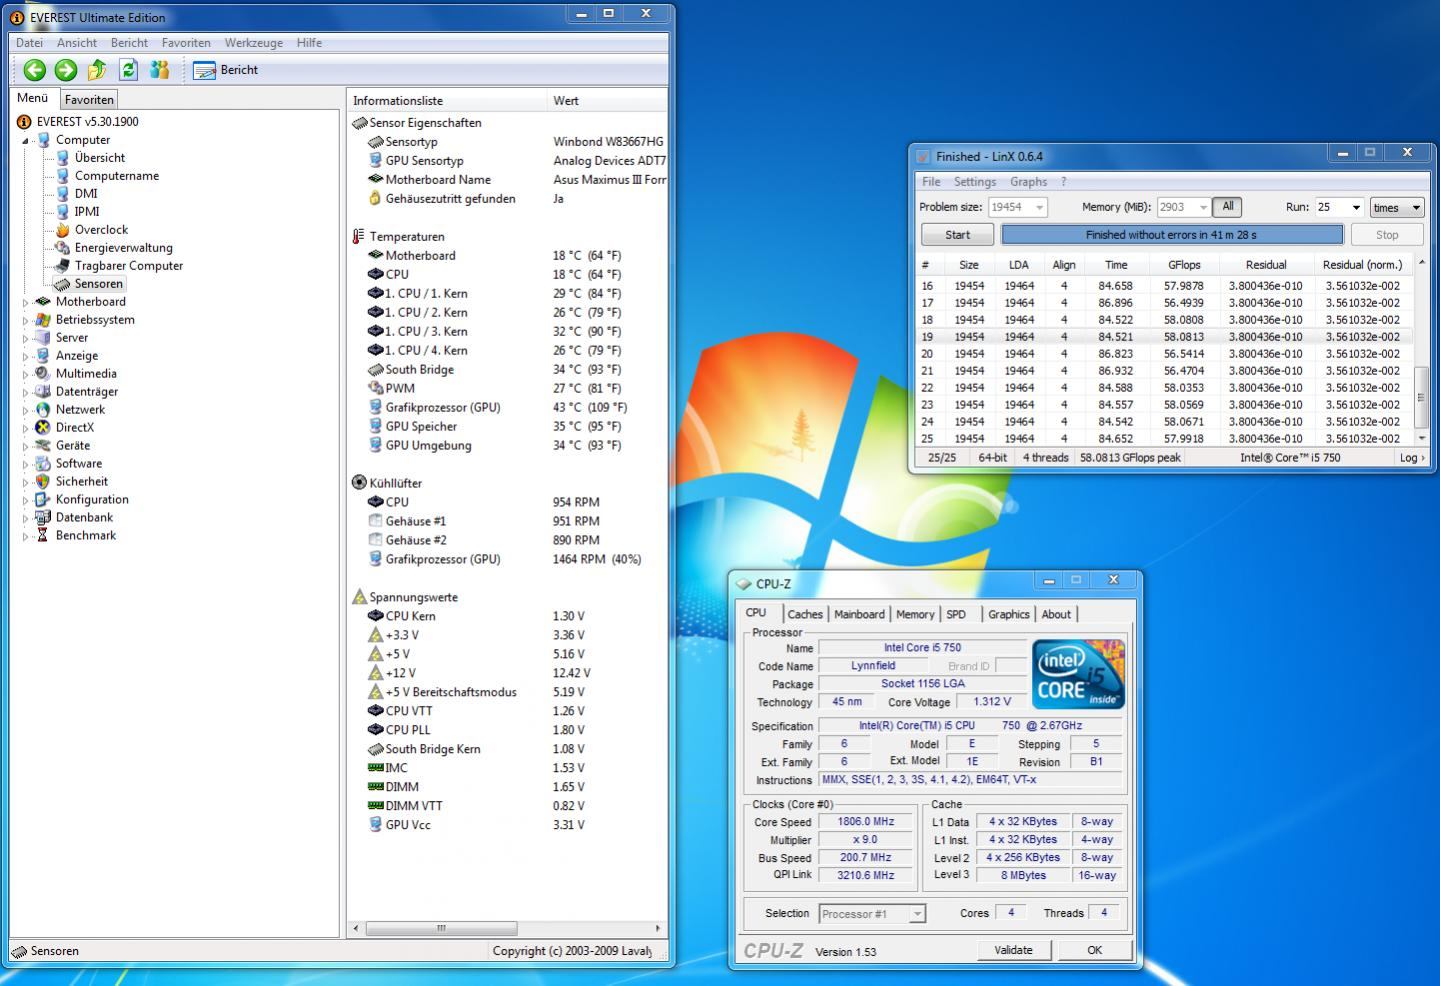
Task: Toggle the All memory button in LinX
Action: 1227,207
